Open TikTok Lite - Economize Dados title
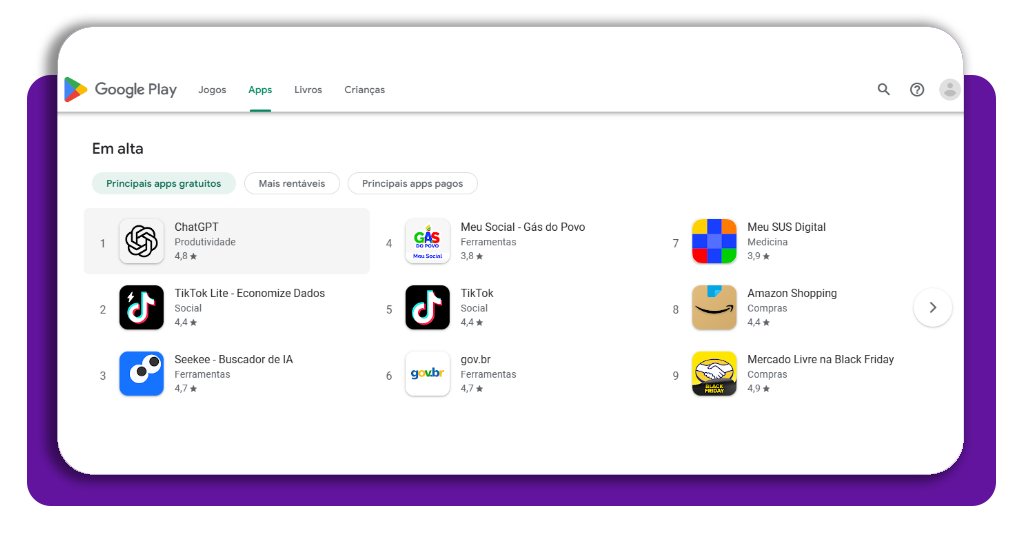The height and width of the screenshot is (536, 1024). tap(249, 293)
